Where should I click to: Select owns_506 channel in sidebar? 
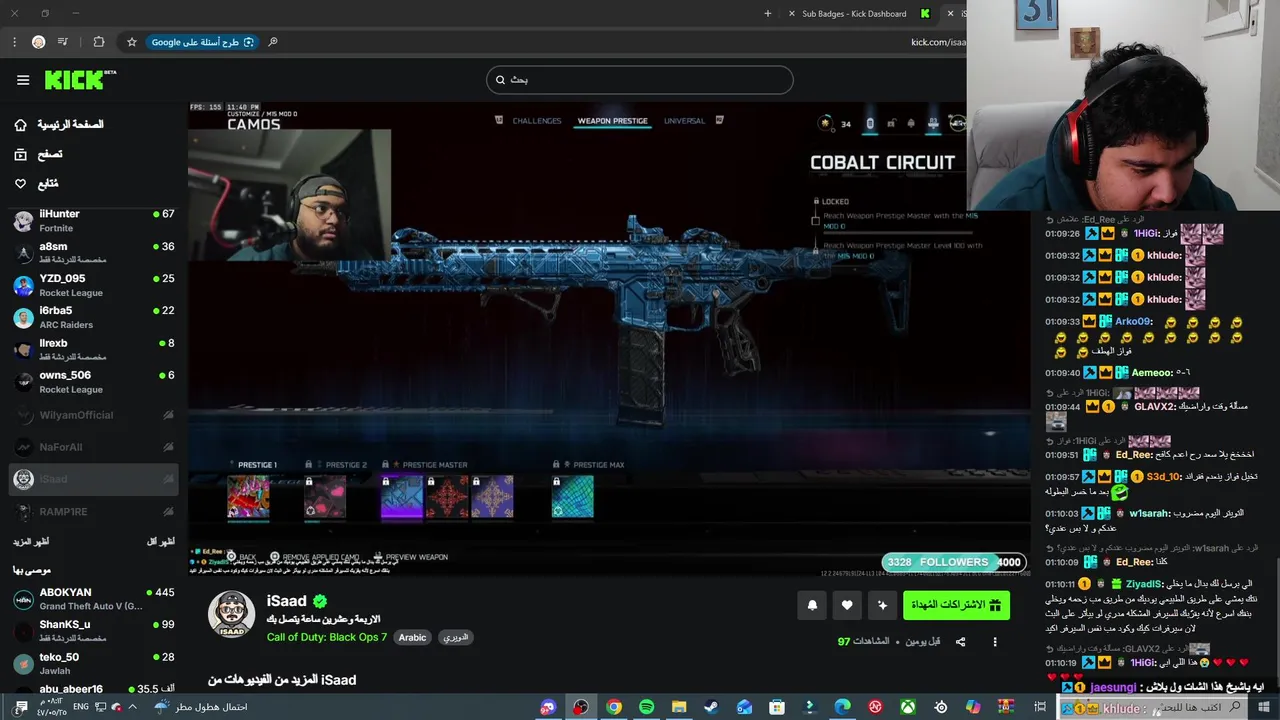click(x=94, y=382)
